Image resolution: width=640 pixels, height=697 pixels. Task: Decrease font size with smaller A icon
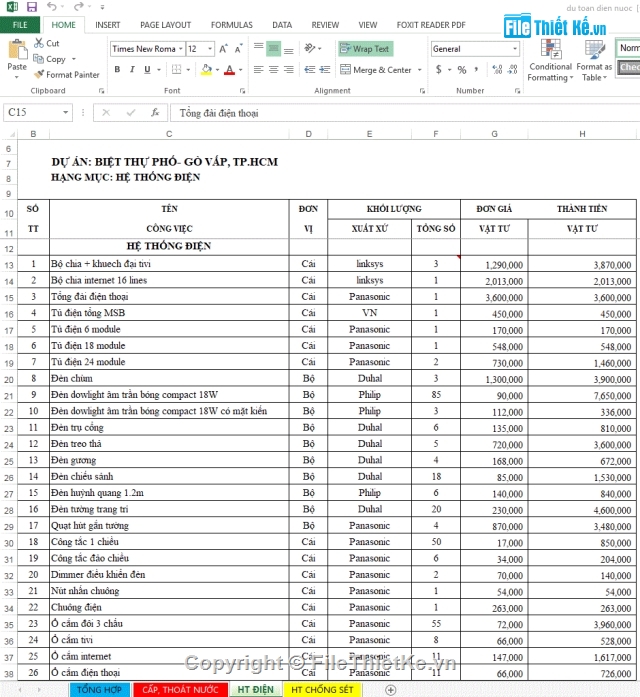click(239, 49)
